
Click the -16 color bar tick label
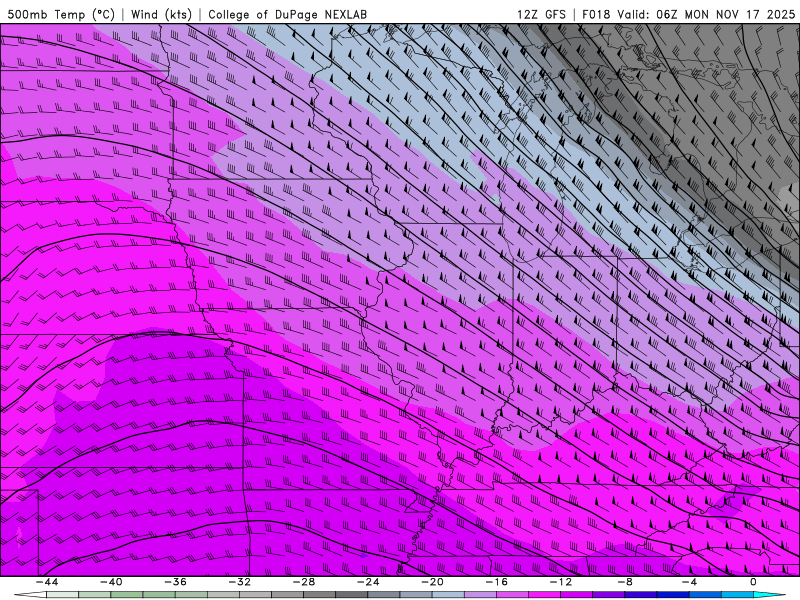pyautogui.click(x=496, y=582)
